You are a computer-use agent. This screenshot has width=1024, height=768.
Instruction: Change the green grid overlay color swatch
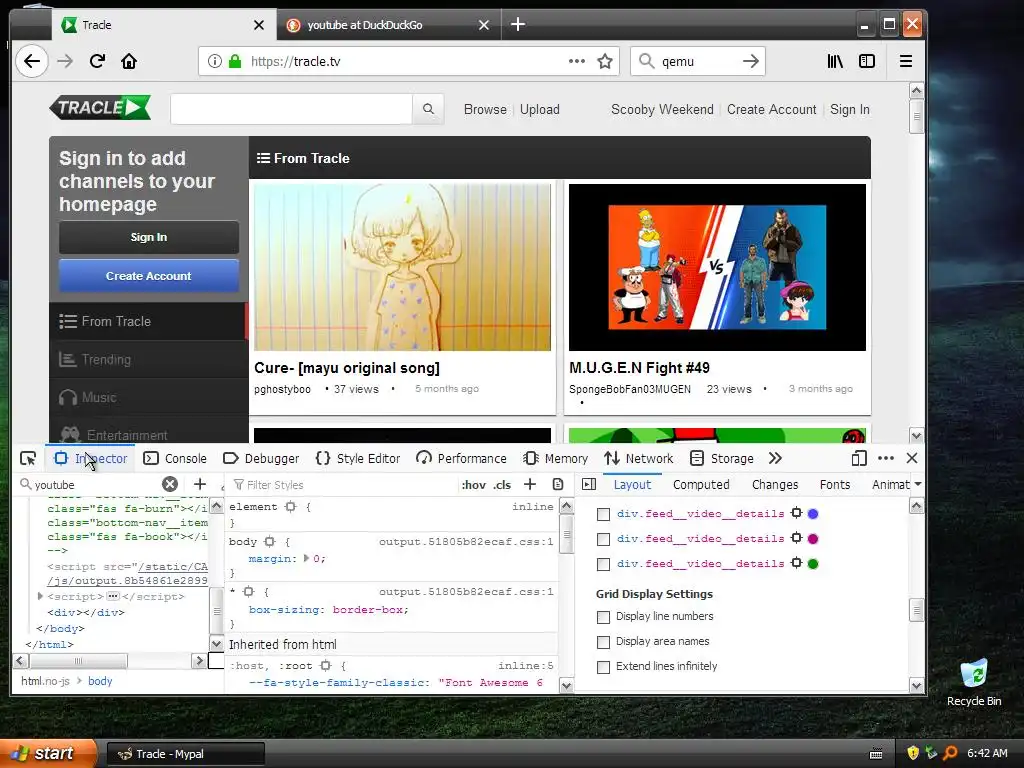click(813, 564)
